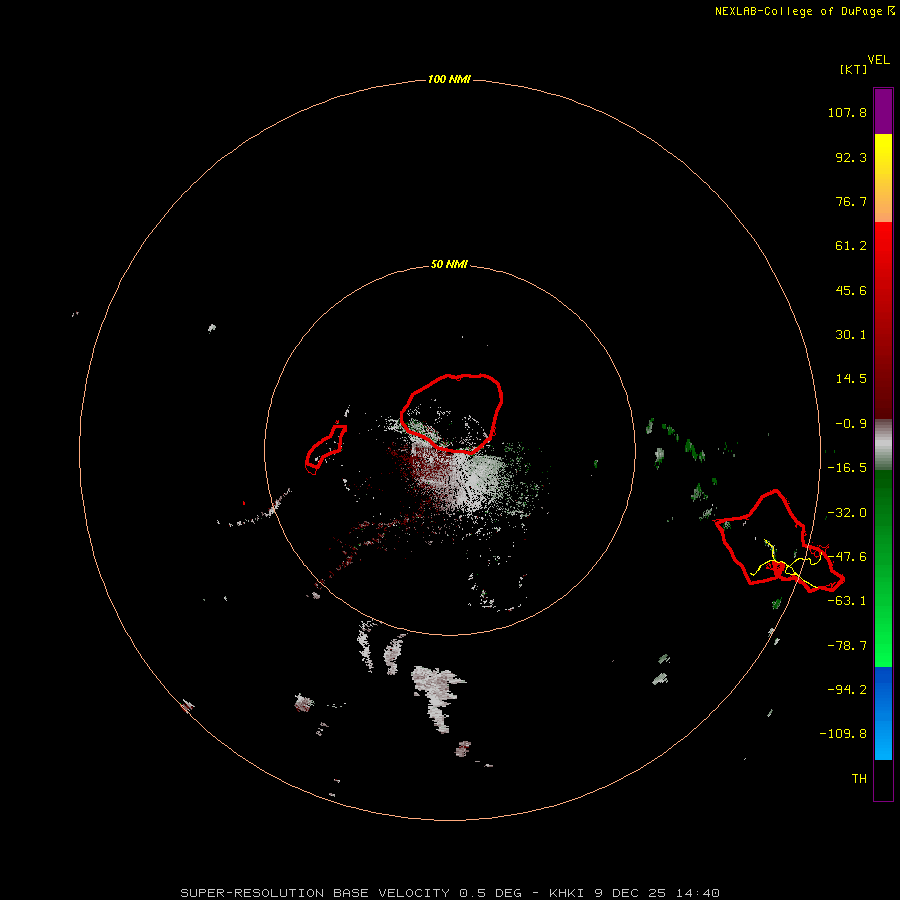Select the 45.6 velocity scale value

[851, 290]
